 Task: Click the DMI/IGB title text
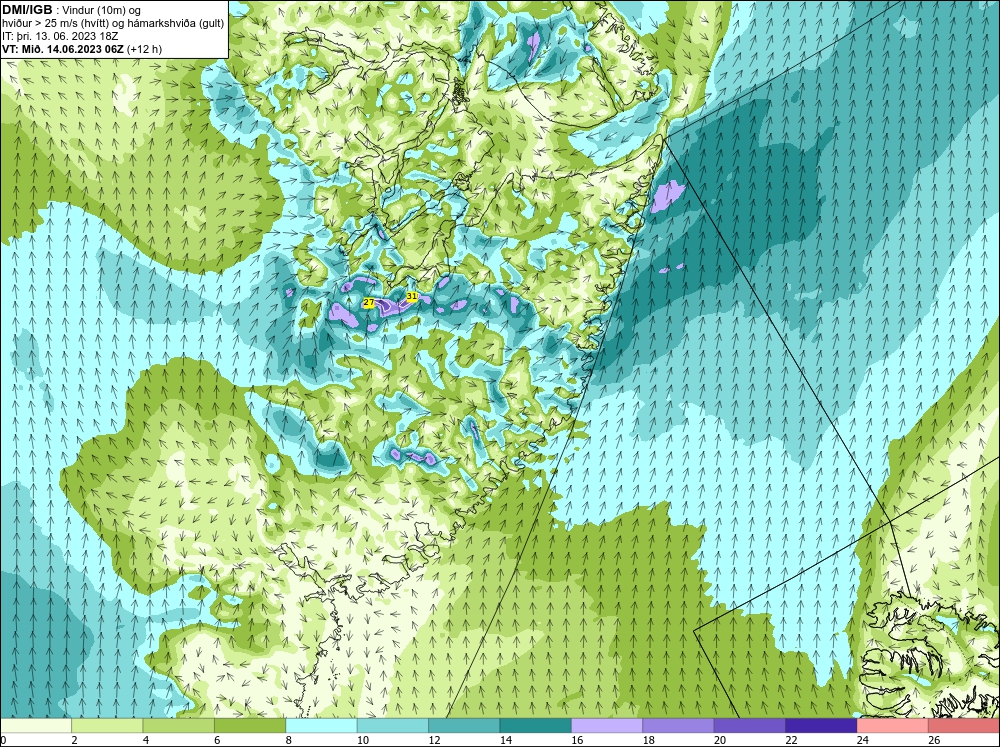coord(27,10)
